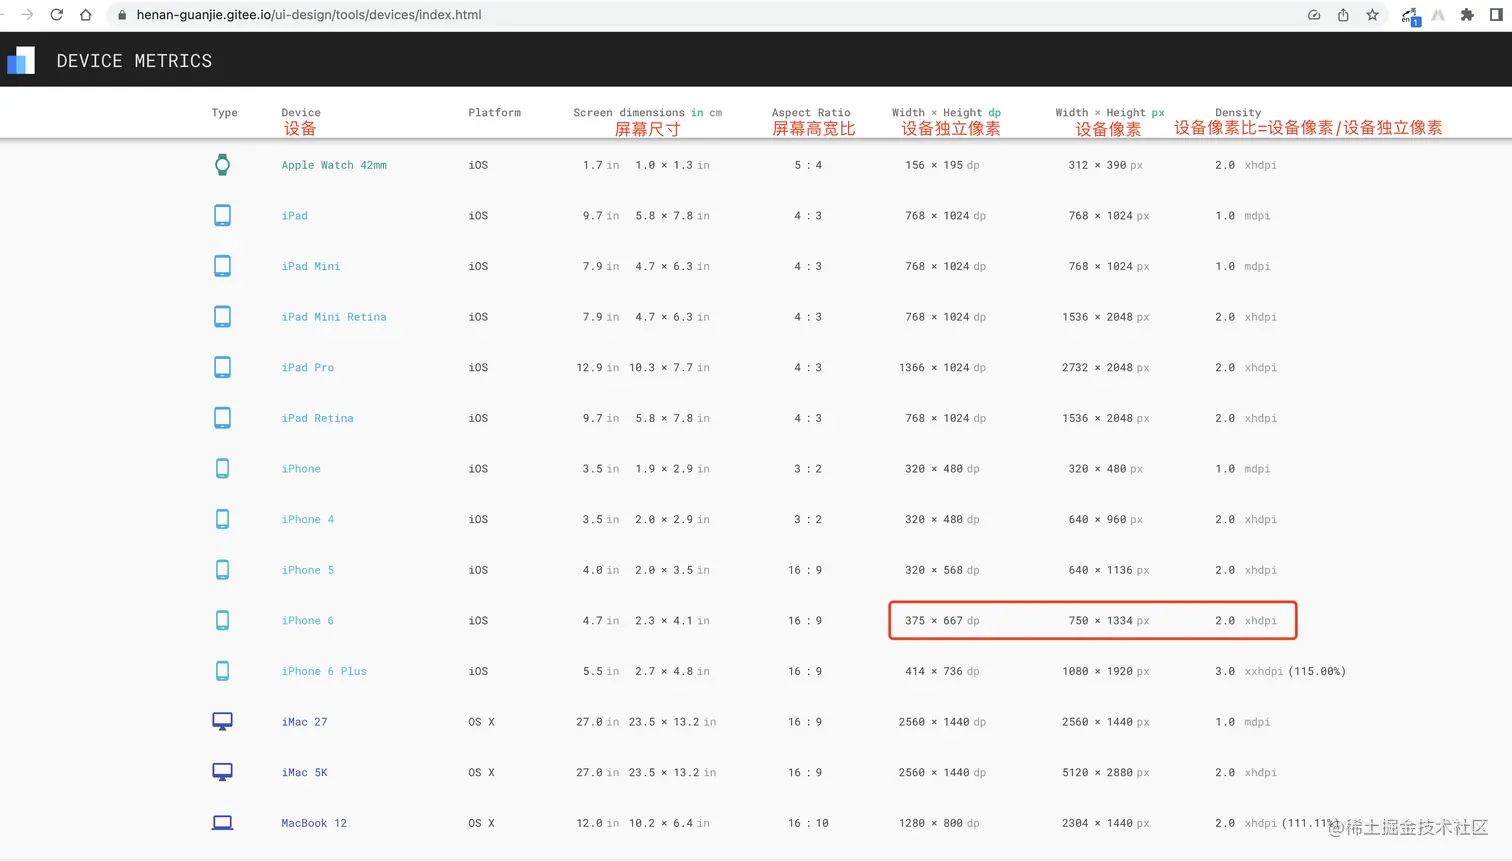This screenshot has width=1512, height=861.
Task: Switch screen dimensions to inches via "in"
Action: [697, 113]
